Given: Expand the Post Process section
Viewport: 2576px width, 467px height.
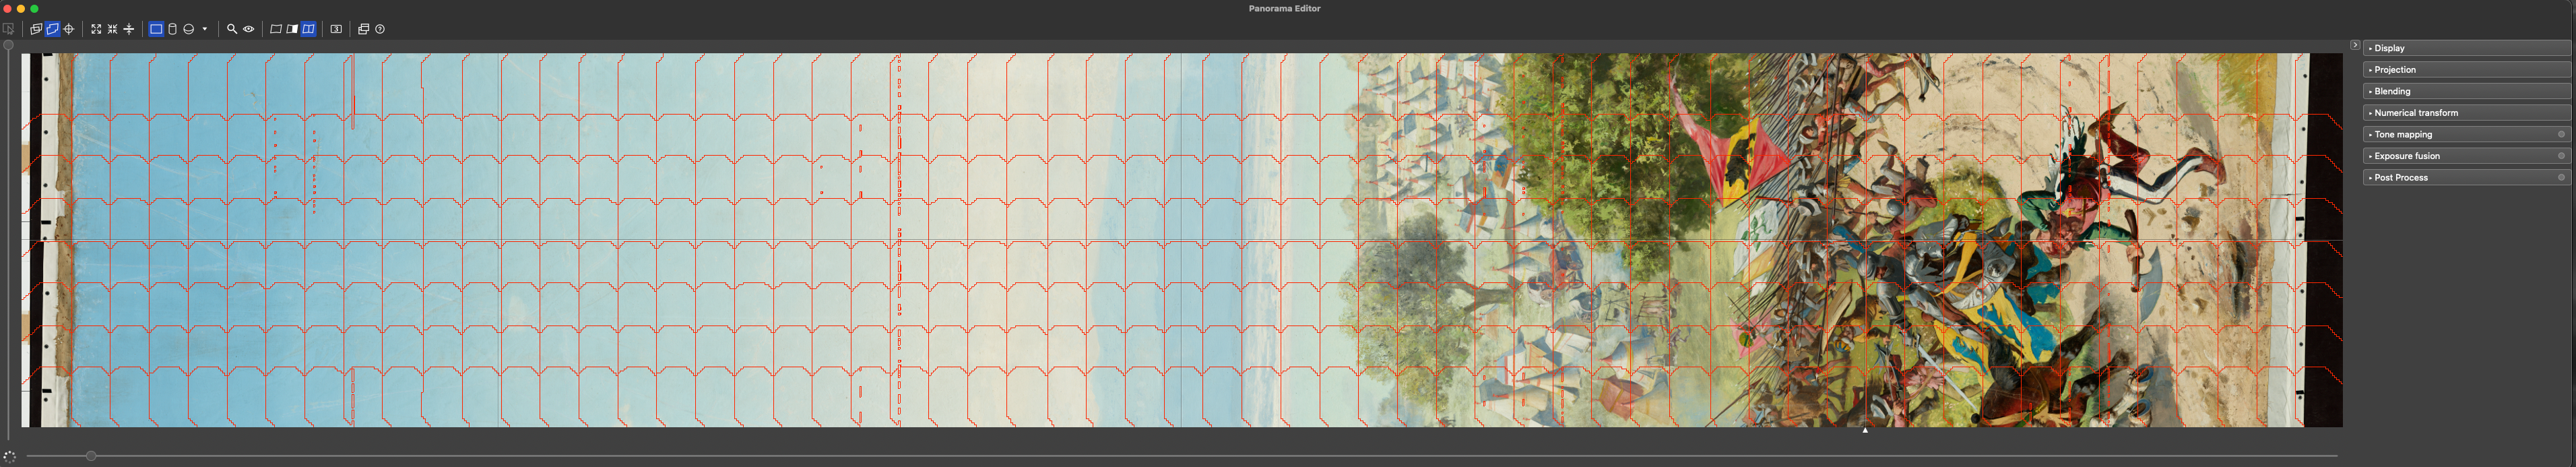Looking at the screenshot, I should pyautogui.click(x=2467, y=178).
